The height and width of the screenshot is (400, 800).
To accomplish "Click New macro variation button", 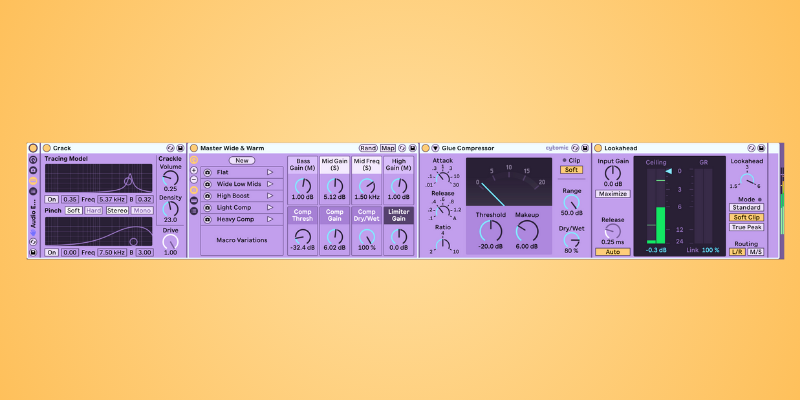I will (x=242, y=161).
